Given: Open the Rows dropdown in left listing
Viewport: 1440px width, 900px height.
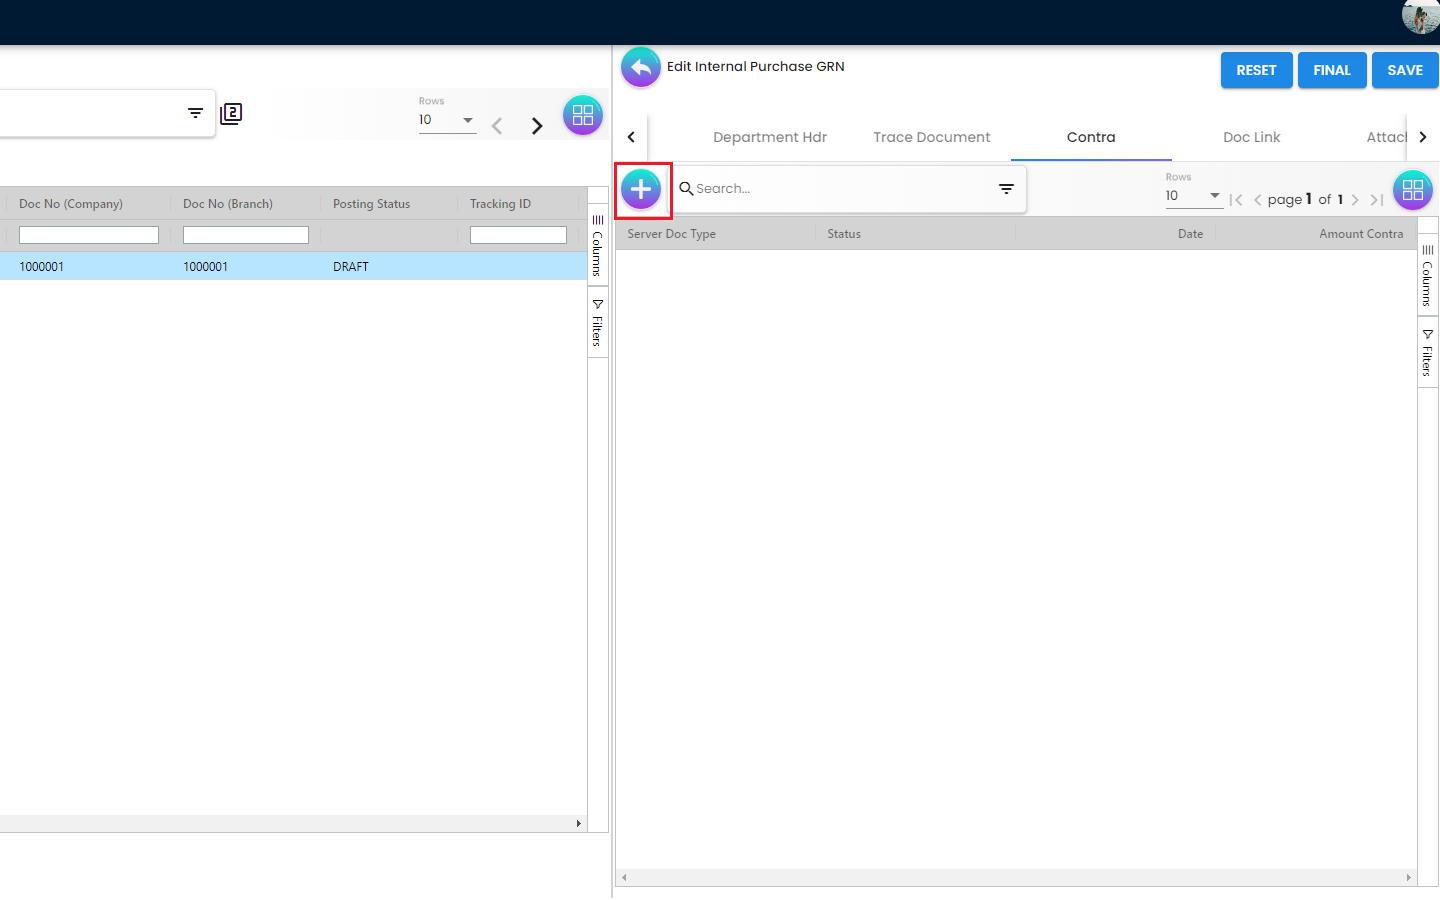Looking at the screenshot, I should [446, 120].
